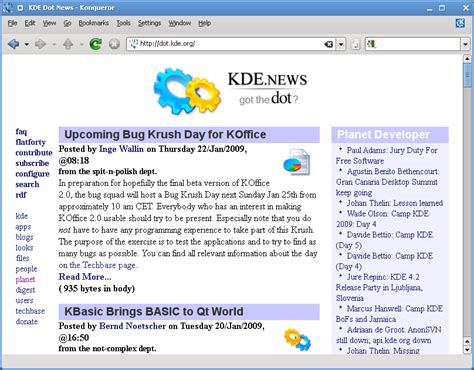The height and width of the screenshot is (370, 474).
Task: Open the users sidebar link
Action: 24,300
